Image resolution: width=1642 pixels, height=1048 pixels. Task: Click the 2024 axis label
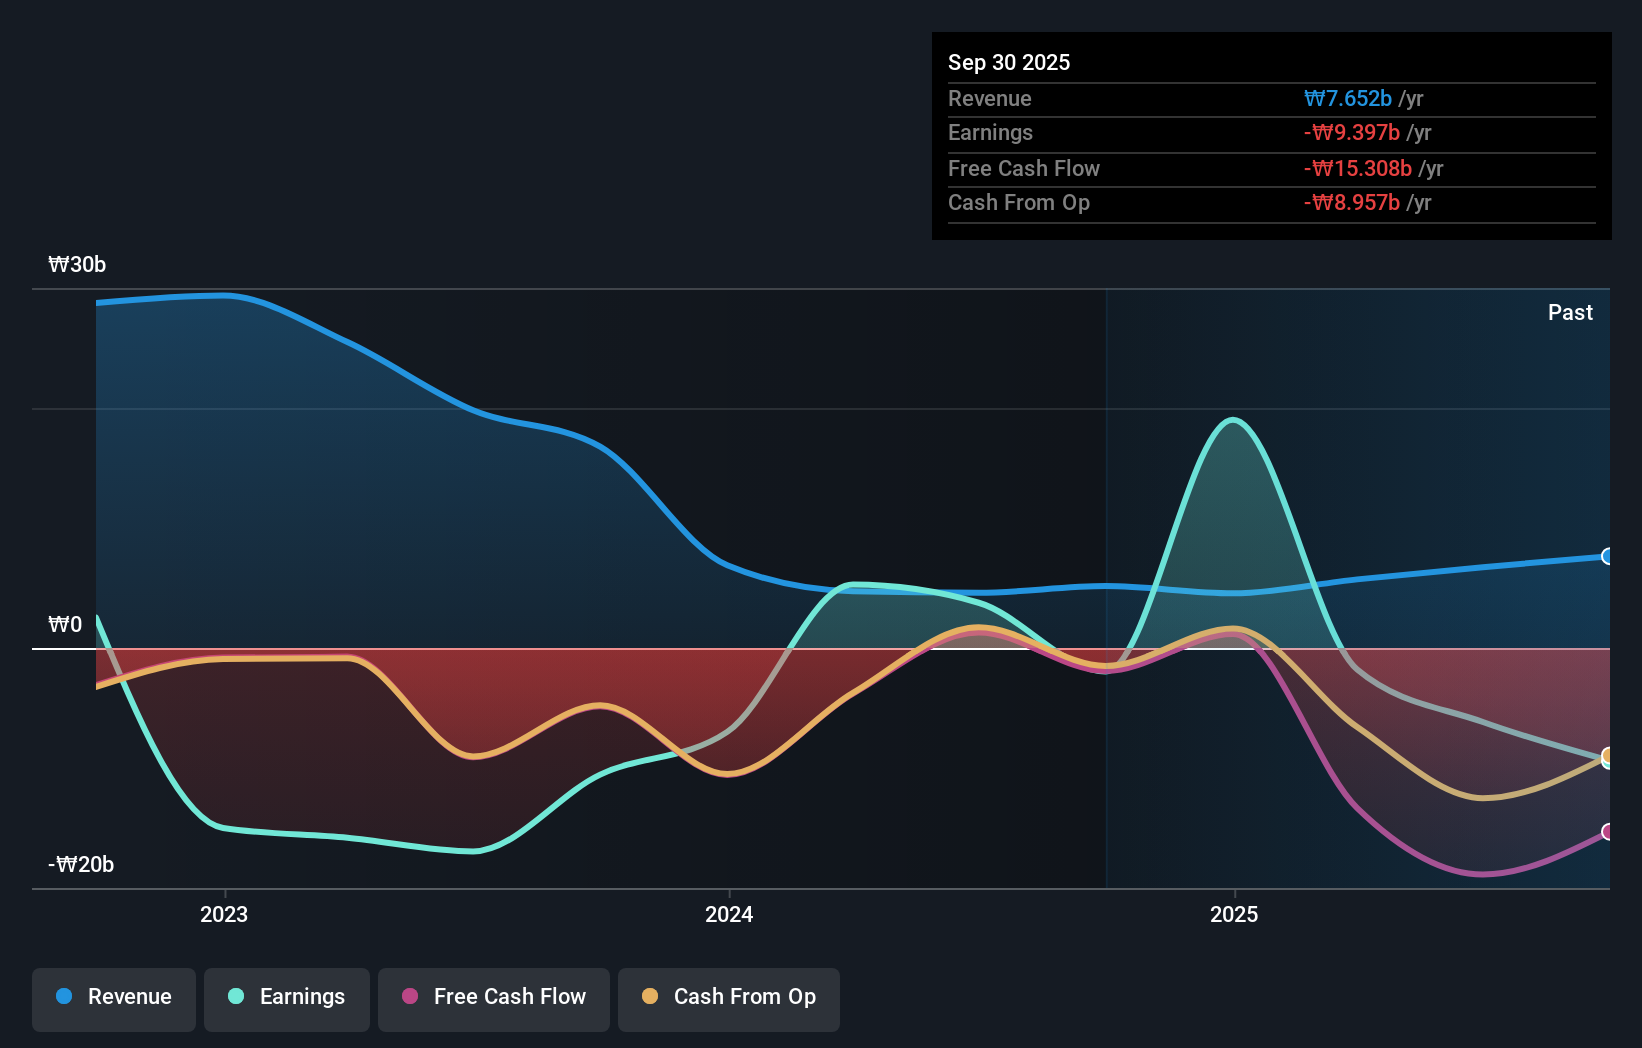click(x=729, y=914)
